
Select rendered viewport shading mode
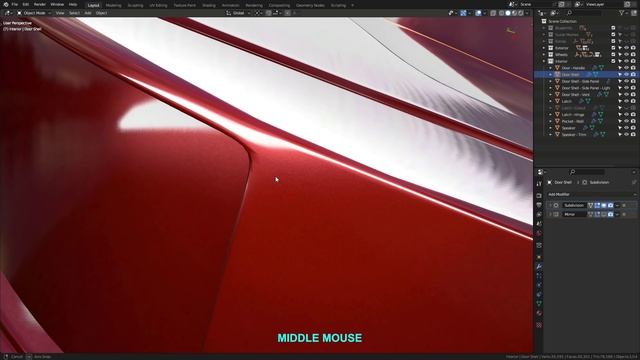coord(521,13)
